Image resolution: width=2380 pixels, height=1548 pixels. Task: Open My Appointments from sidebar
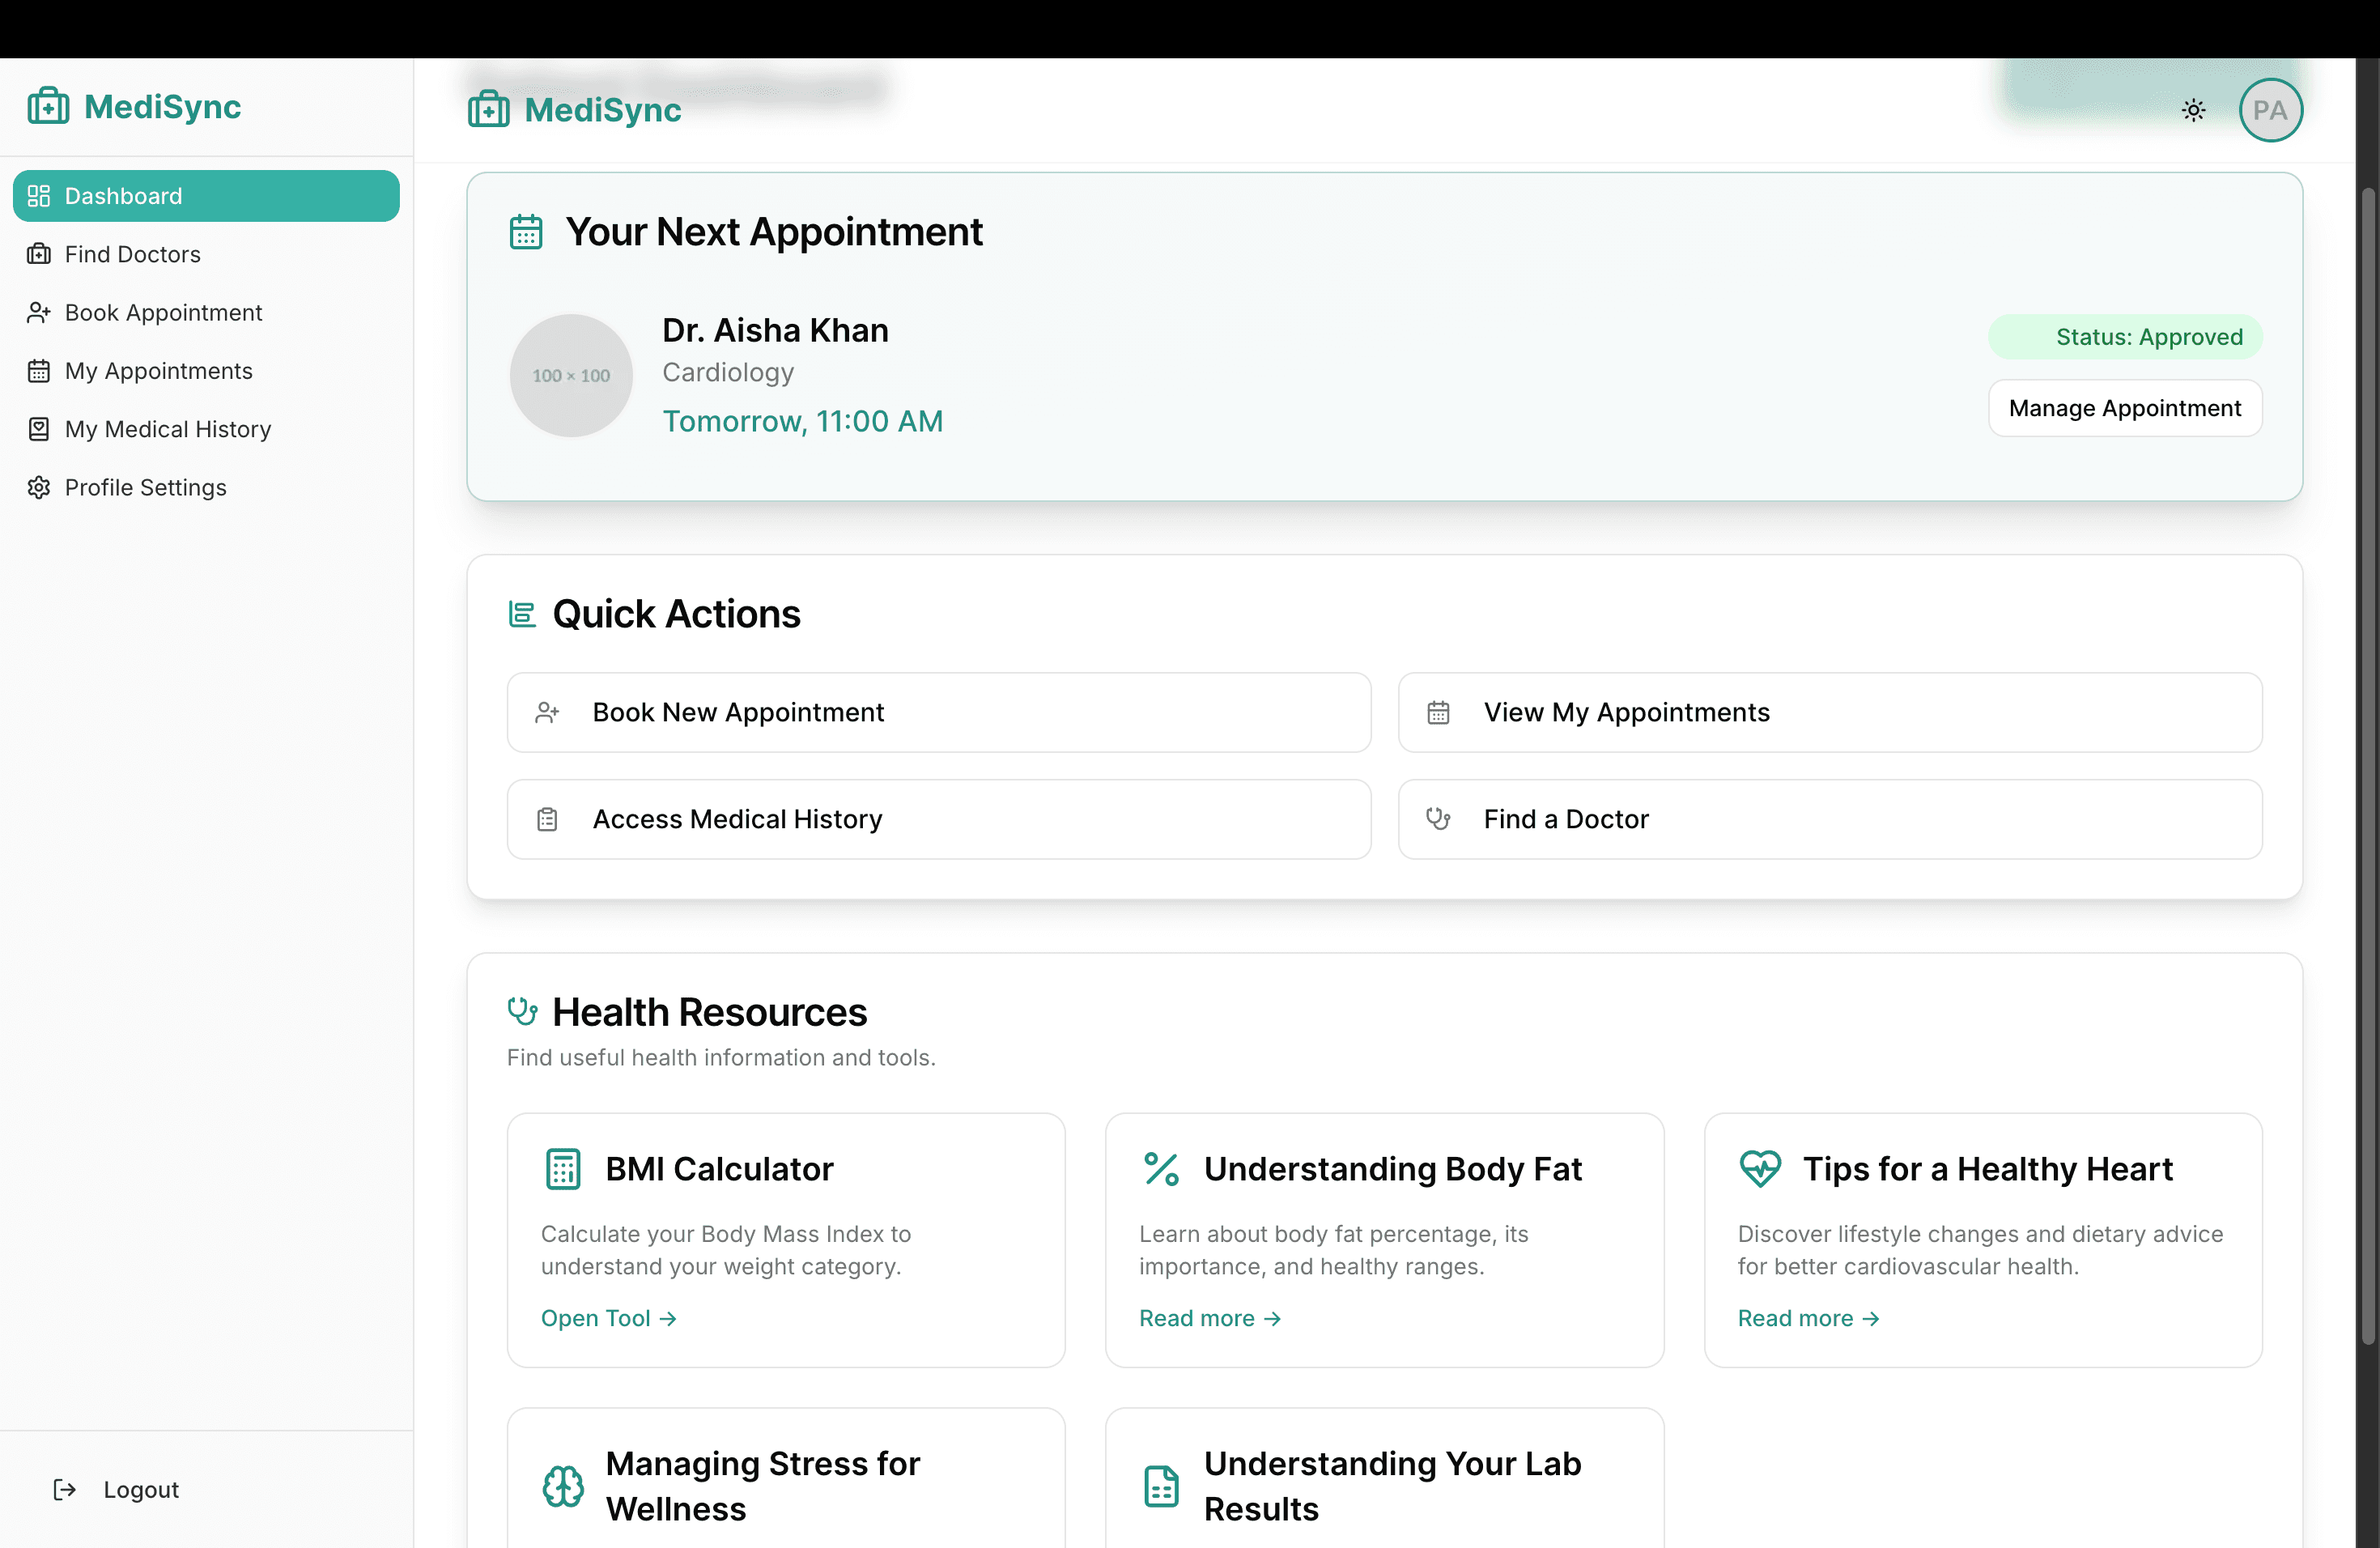point(206,371)
